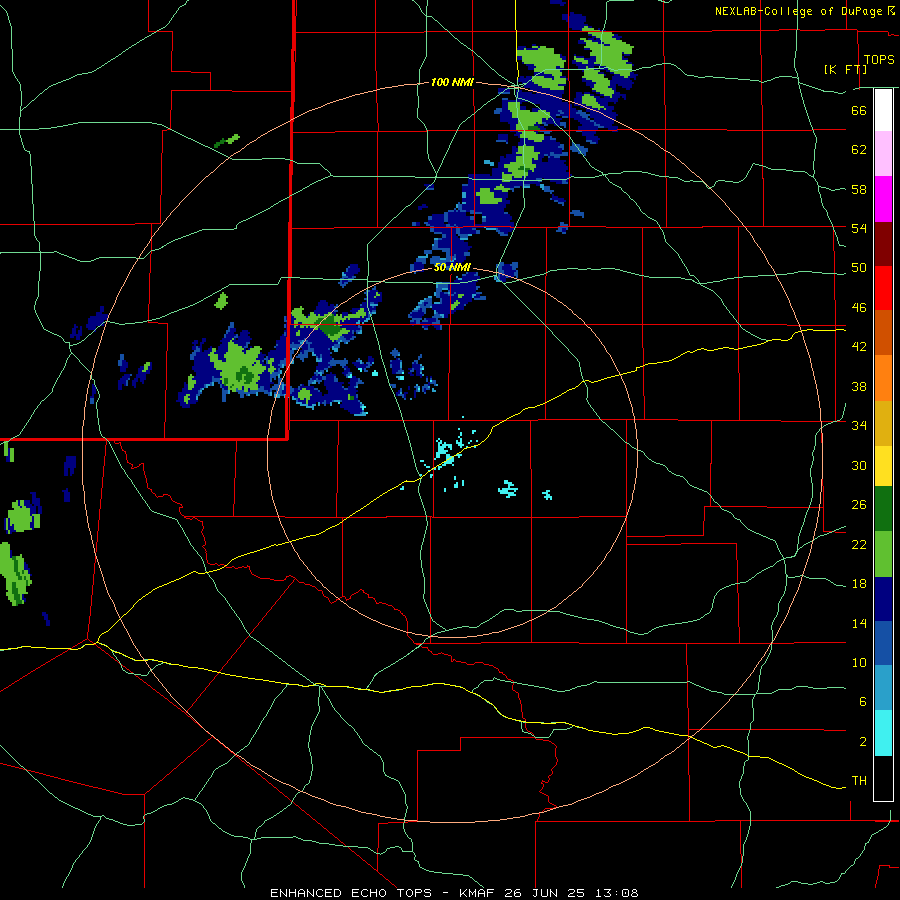
Task: Click the light pink 62 kft swatch
Action: (883, 153)
